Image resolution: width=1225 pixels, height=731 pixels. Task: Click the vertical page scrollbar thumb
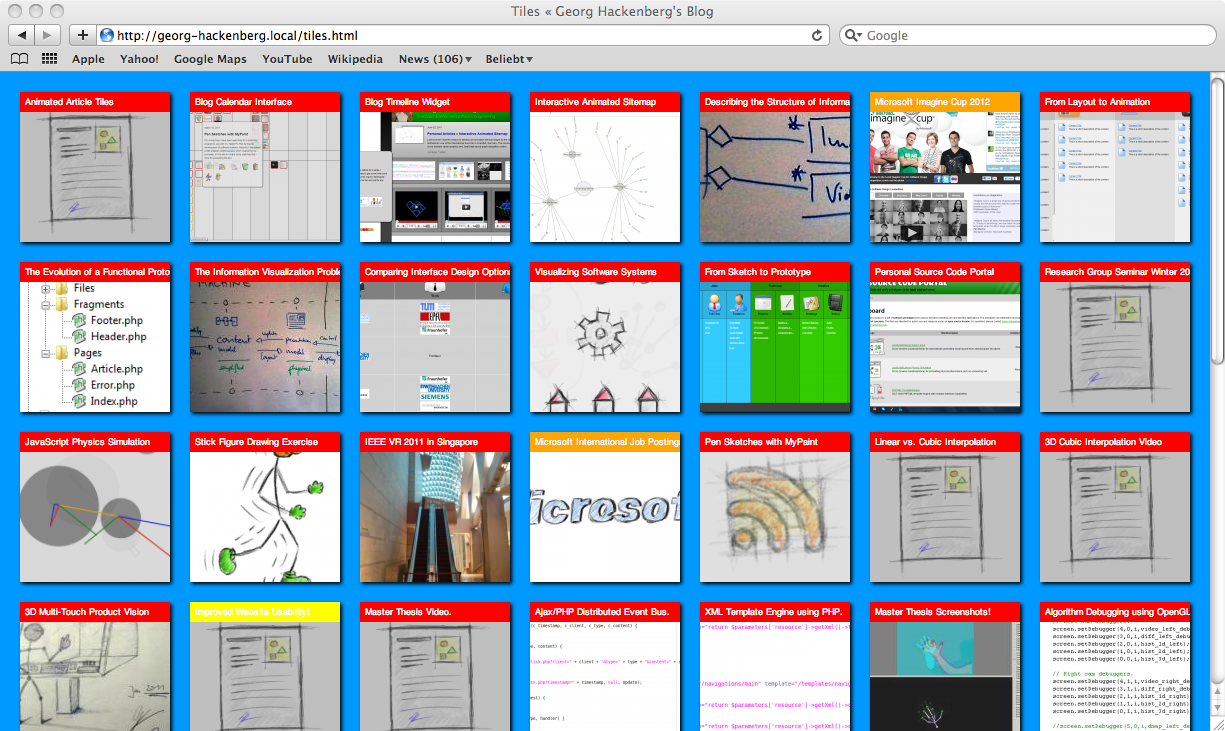click(x=1217, y=222)
